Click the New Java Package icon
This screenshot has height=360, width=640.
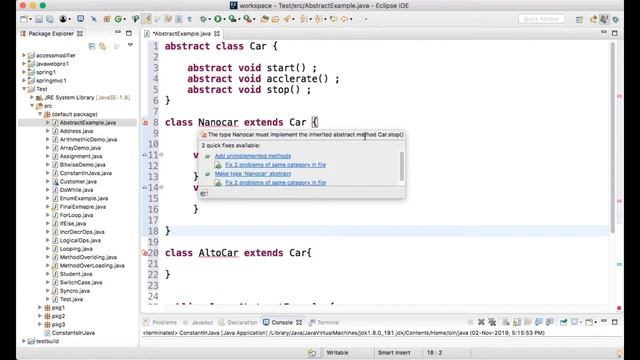107,19
